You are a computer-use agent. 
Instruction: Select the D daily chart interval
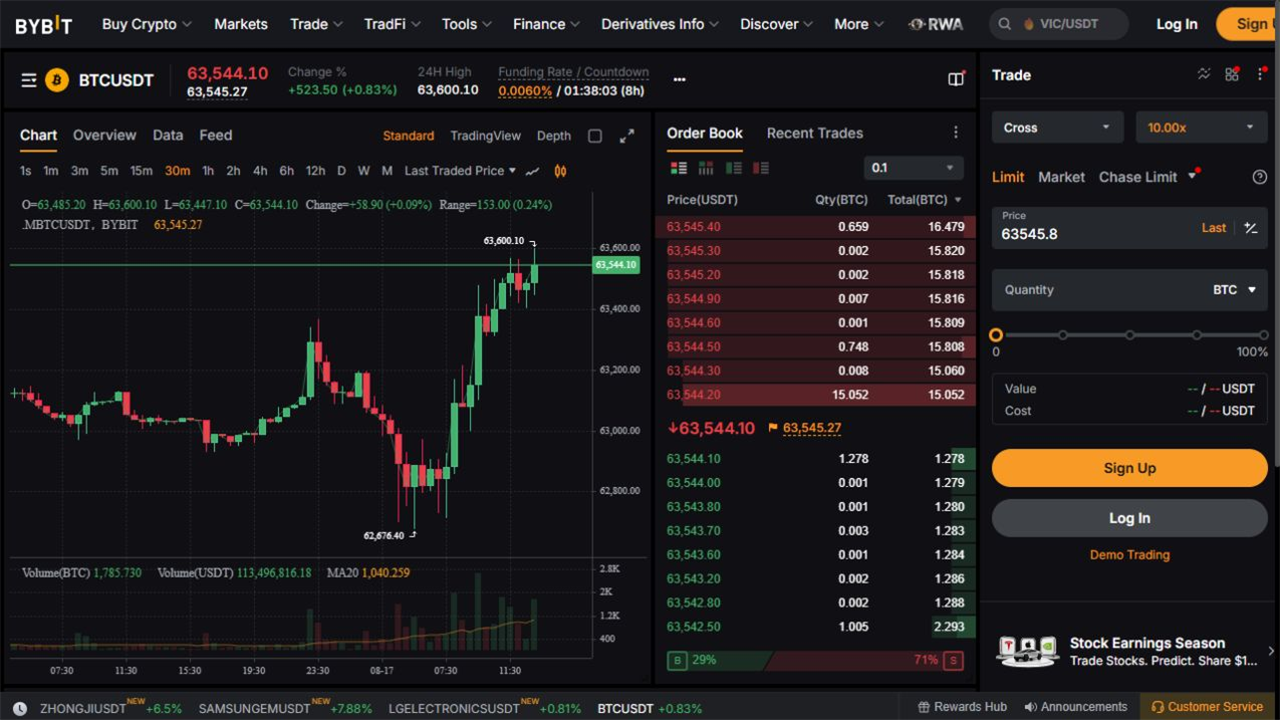(341, 171)
